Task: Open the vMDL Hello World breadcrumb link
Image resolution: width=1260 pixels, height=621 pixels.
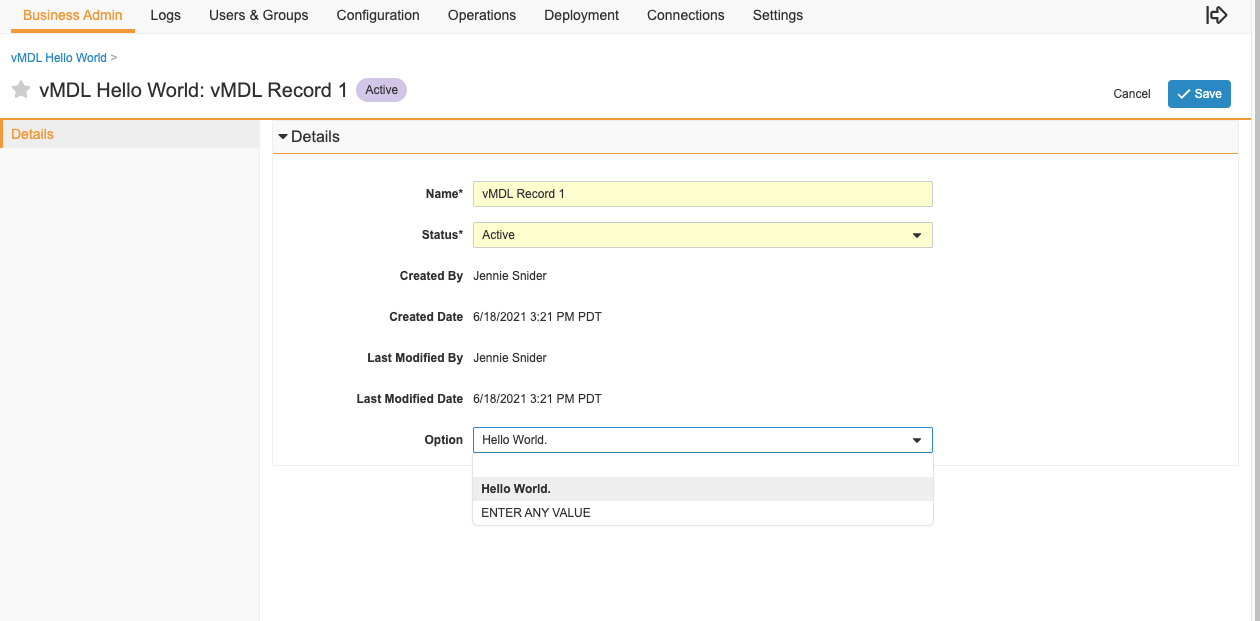Action: click(x=58, y=58)
